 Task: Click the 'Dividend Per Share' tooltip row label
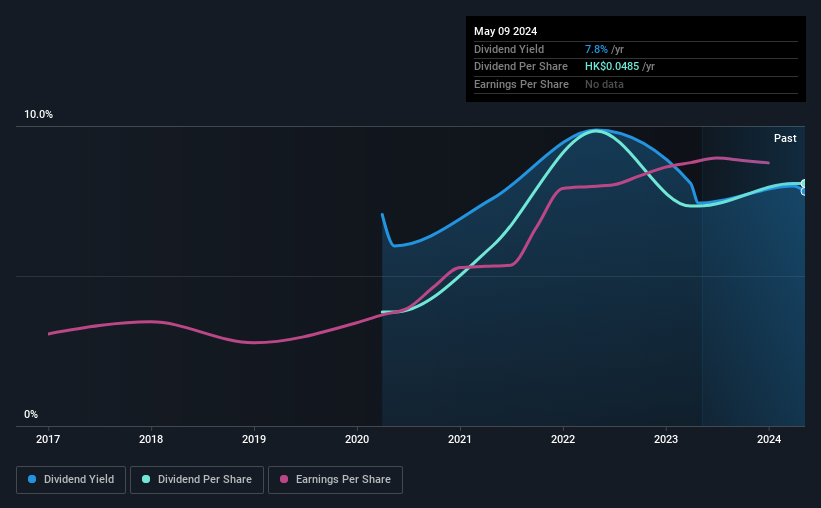[x=521, y=67]
